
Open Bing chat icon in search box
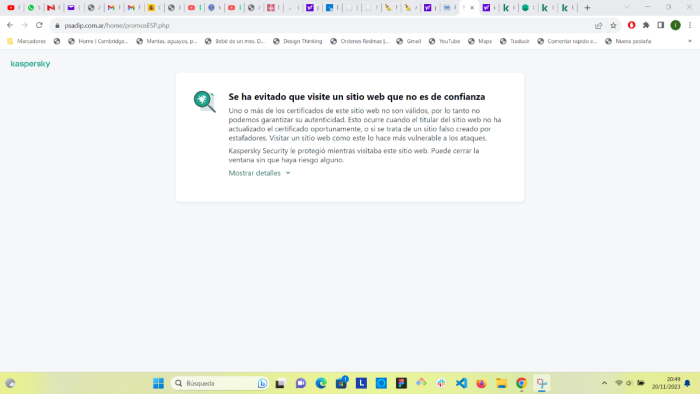262,383
